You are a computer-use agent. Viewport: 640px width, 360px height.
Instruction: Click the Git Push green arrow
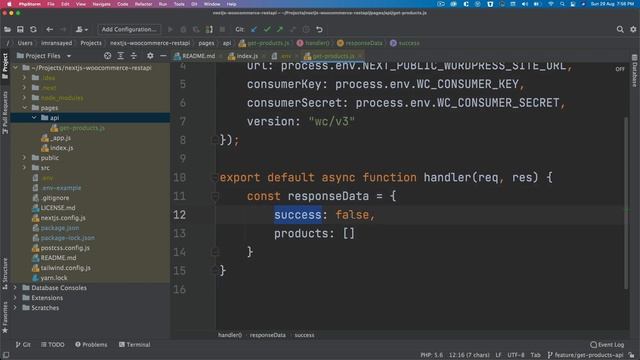pos(280,29)
